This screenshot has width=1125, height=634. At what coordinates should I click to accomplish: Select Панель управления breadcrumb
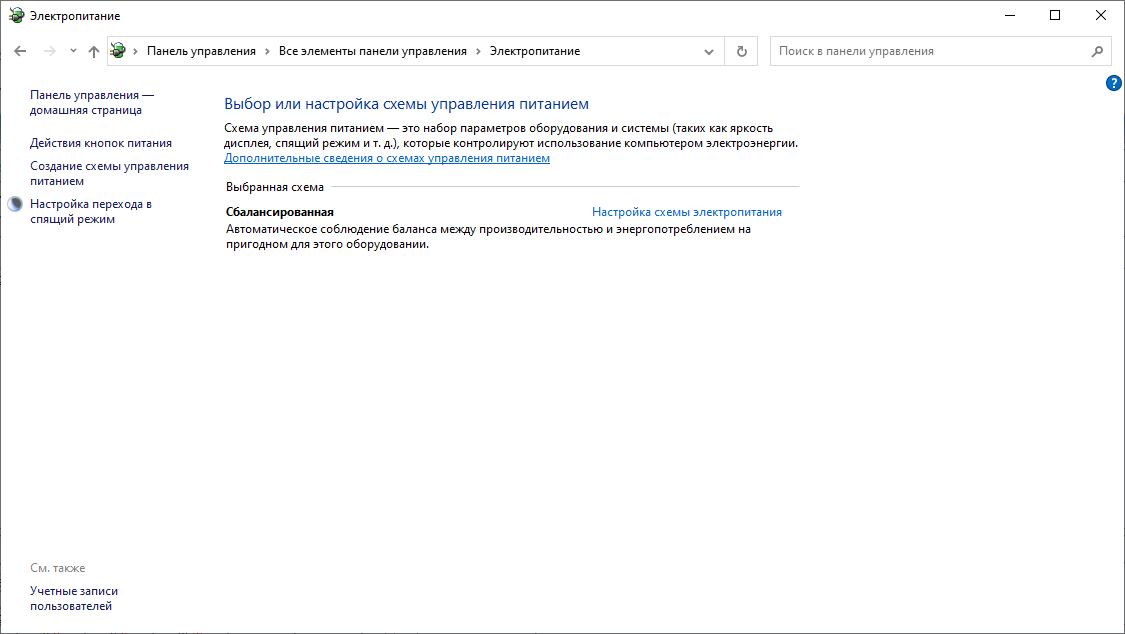[x=201, y=51]
